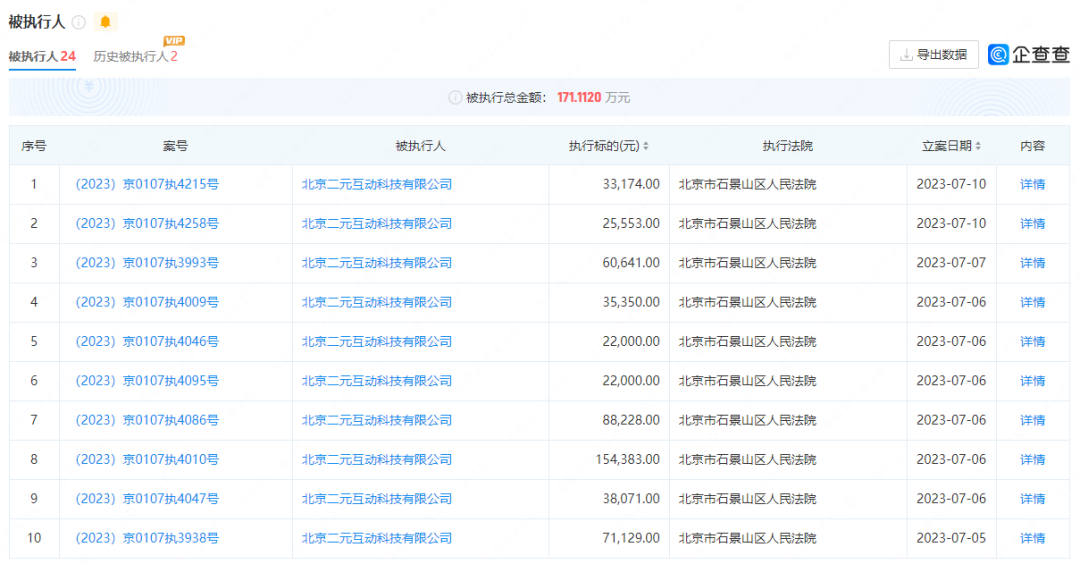View 详情 for case 执3993号
1080x564 pixels.
point(1032,263)
